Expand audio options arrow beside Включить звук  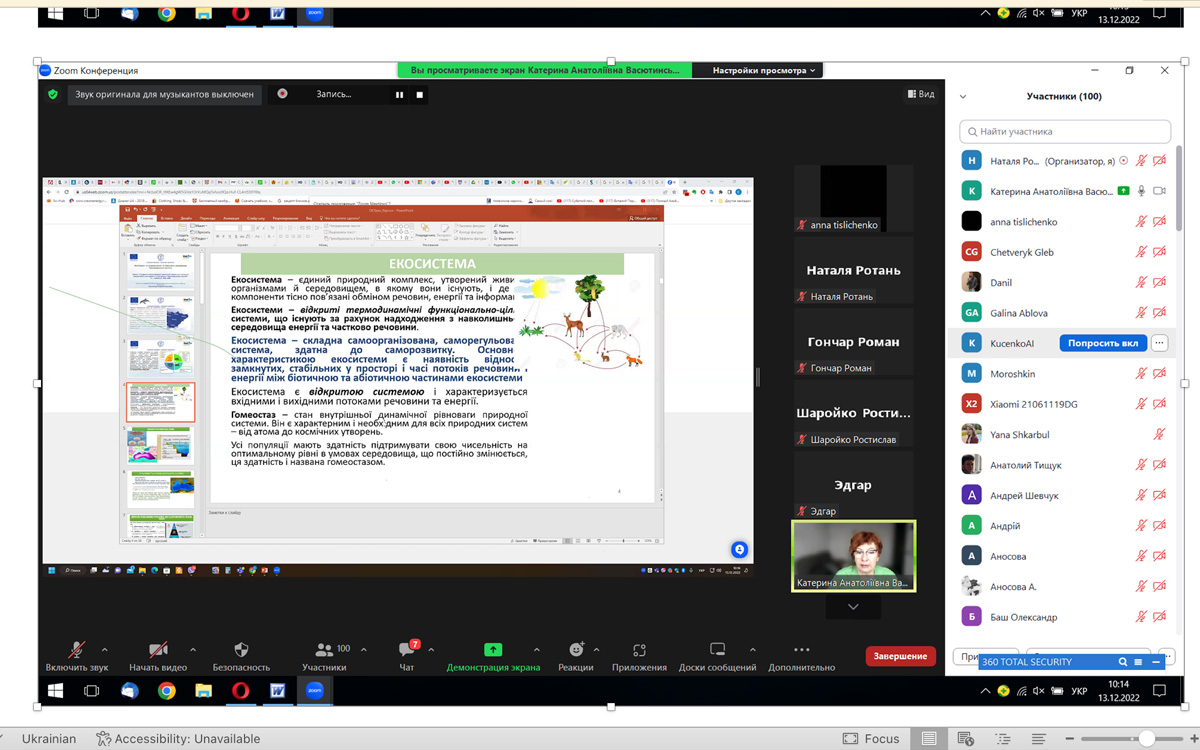111,649
